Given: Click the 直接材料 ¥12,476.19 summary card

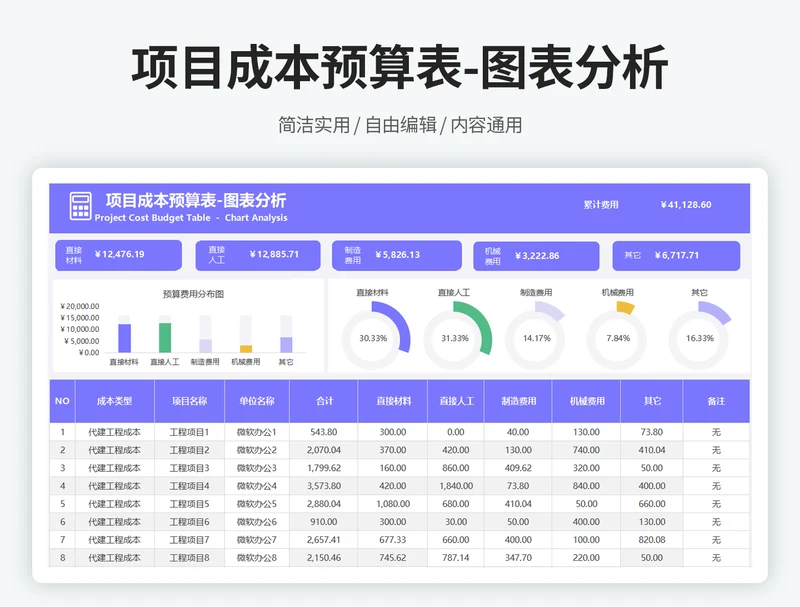Looking at the screenshot, I should tap(118, 255).
